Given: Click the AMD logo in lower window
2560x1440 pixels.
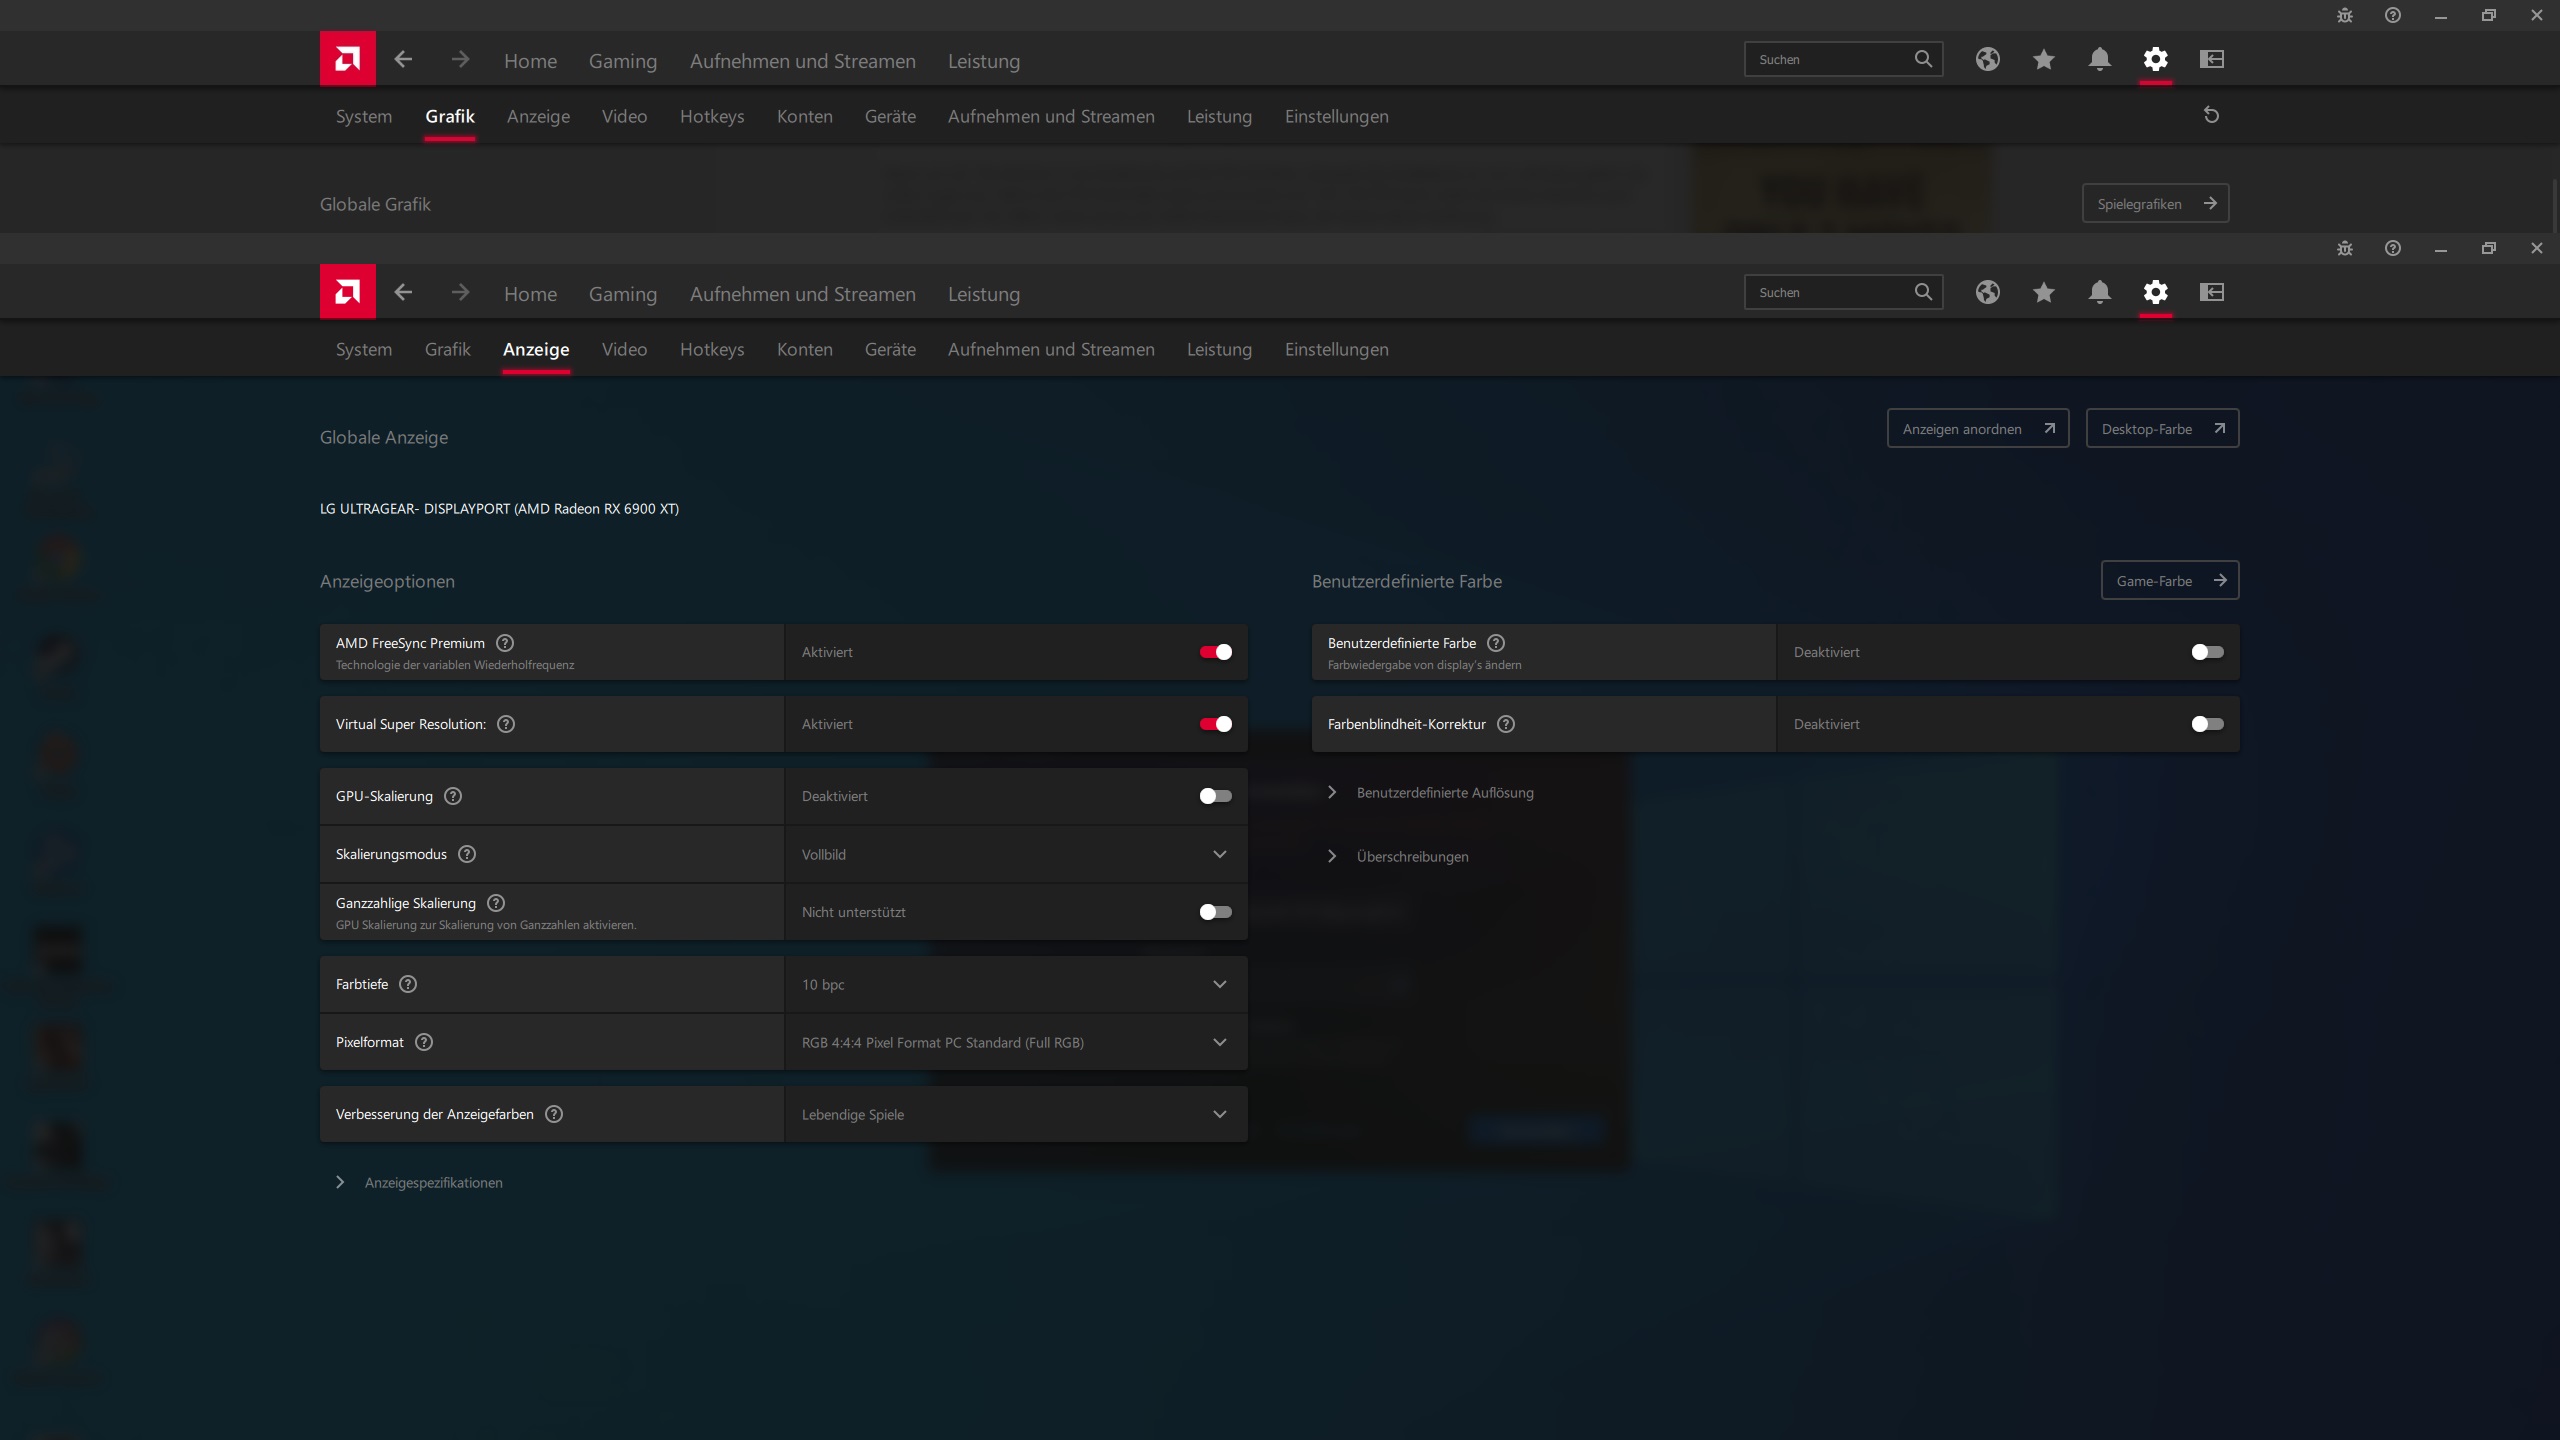Looking at the screenshot, I should click(347, 292).
